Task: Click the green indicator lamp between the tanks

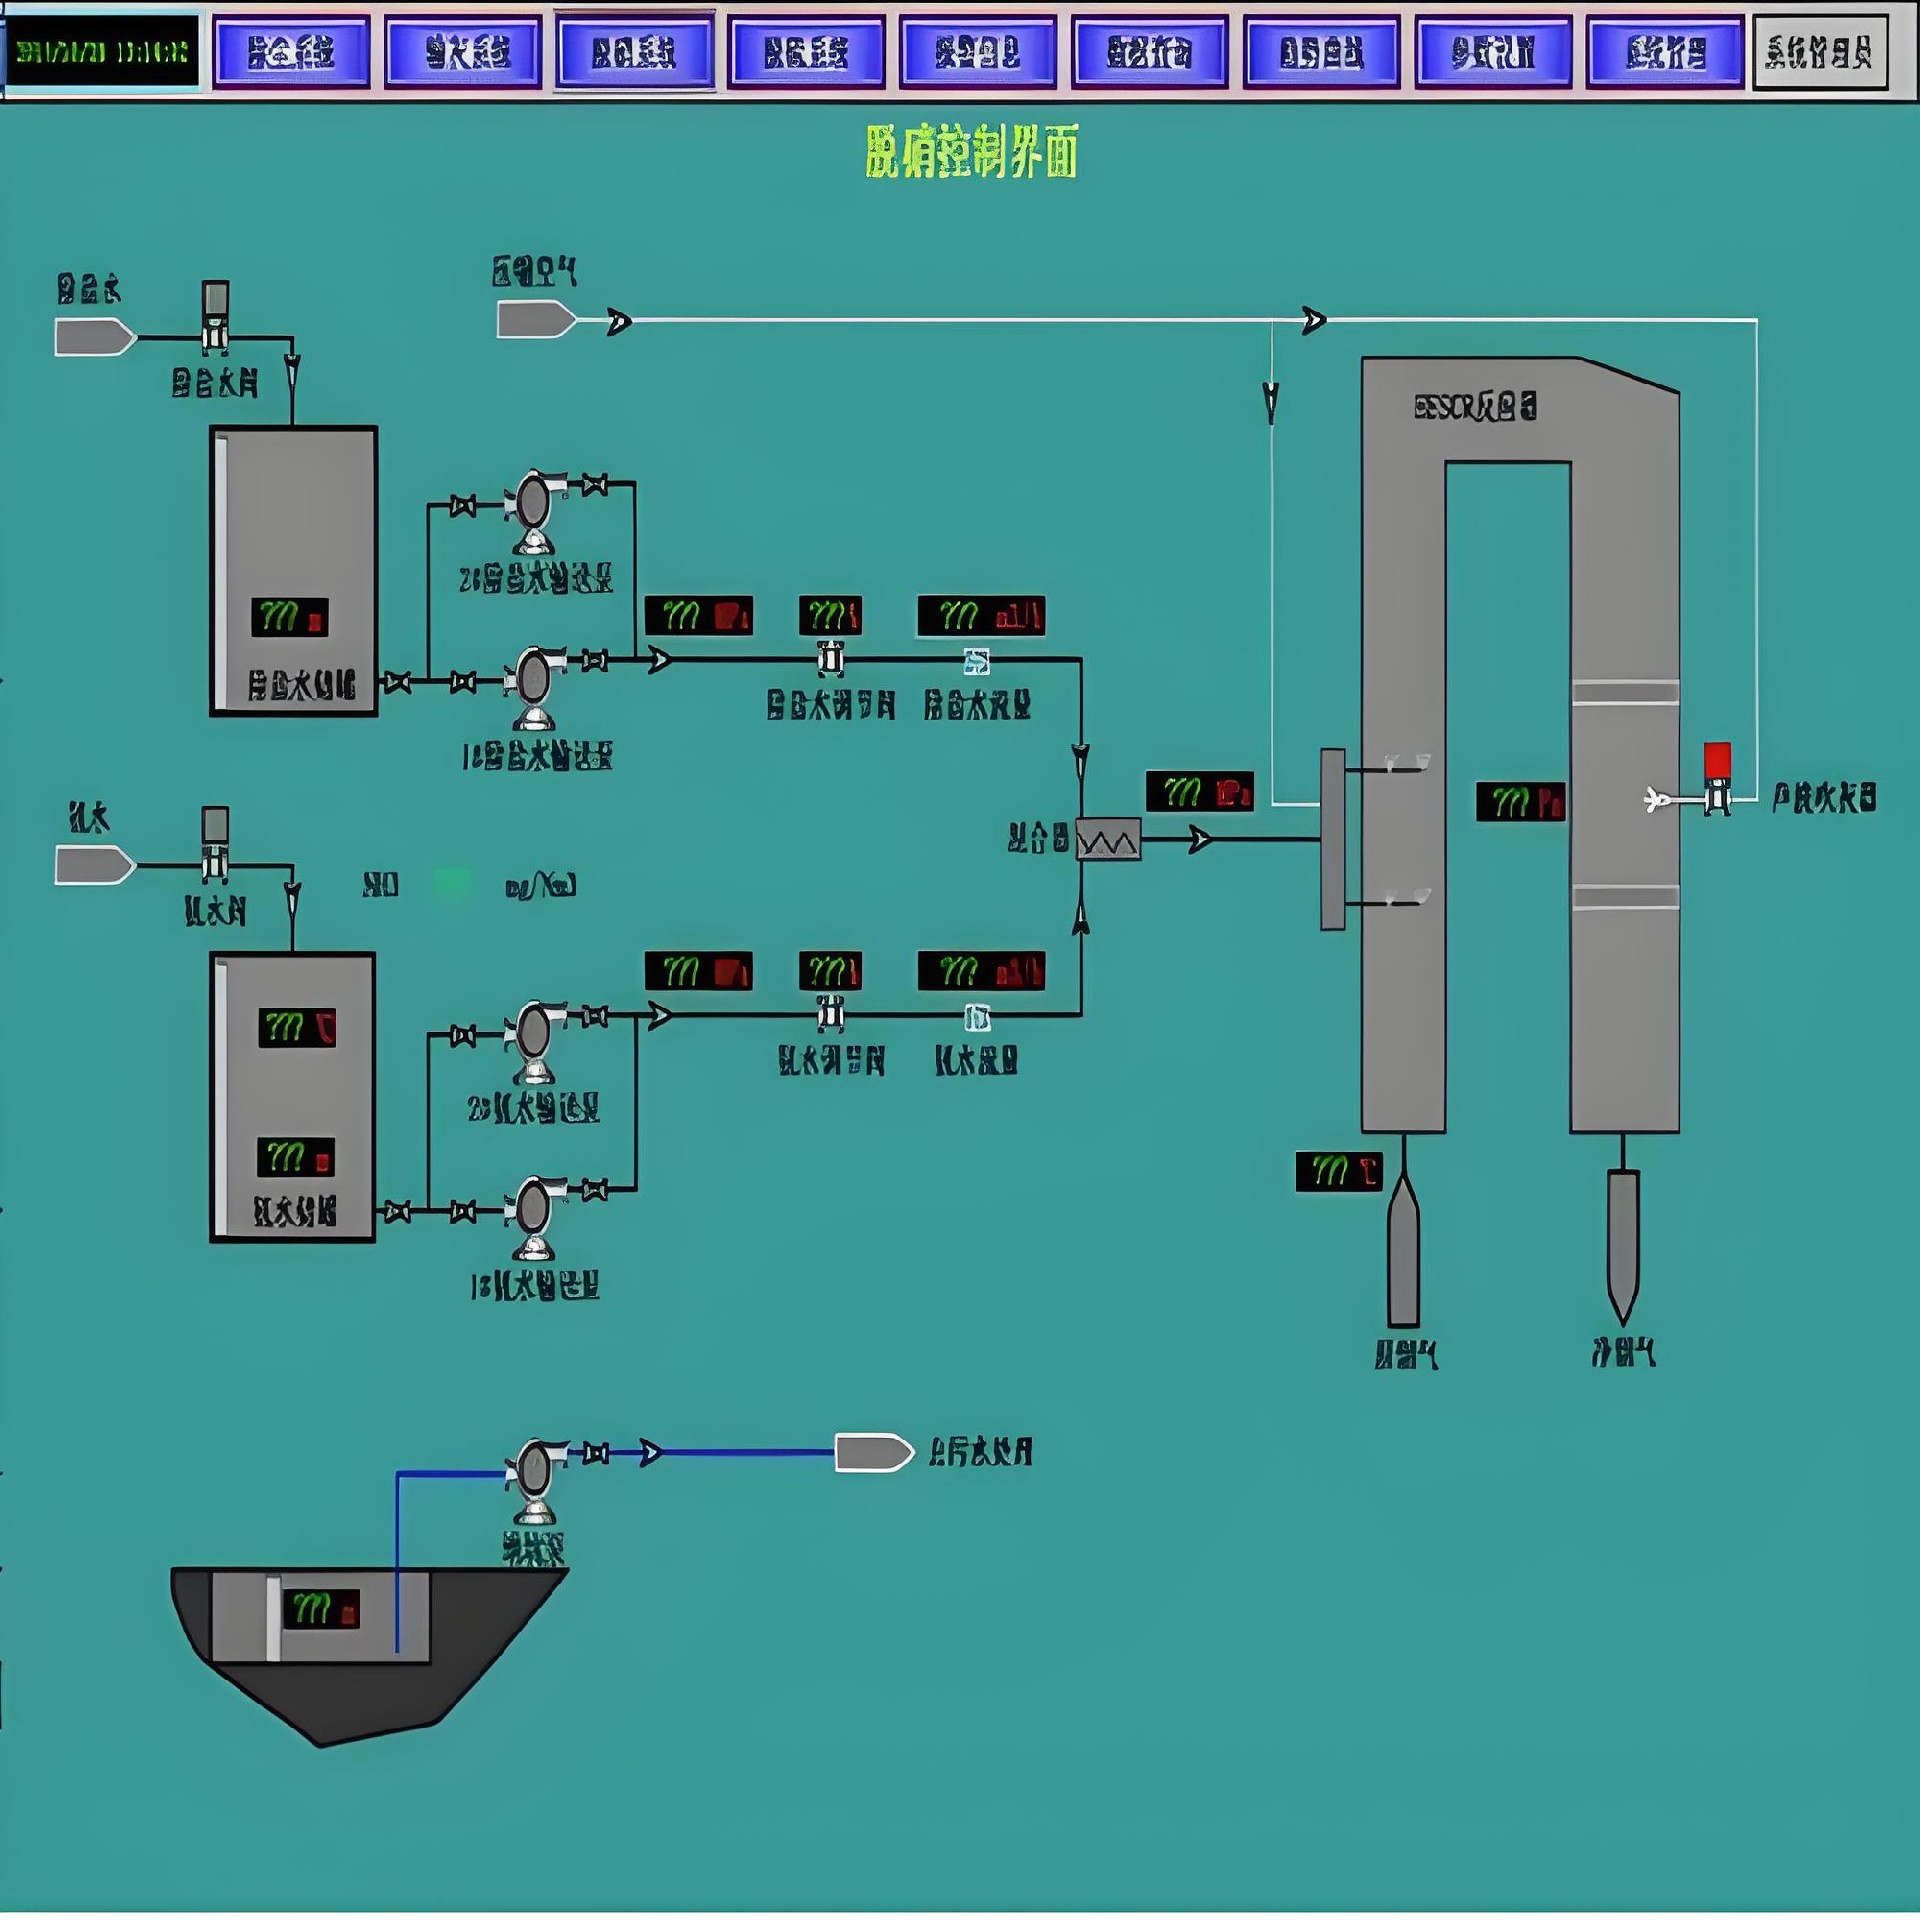Action: coord(451,883)
